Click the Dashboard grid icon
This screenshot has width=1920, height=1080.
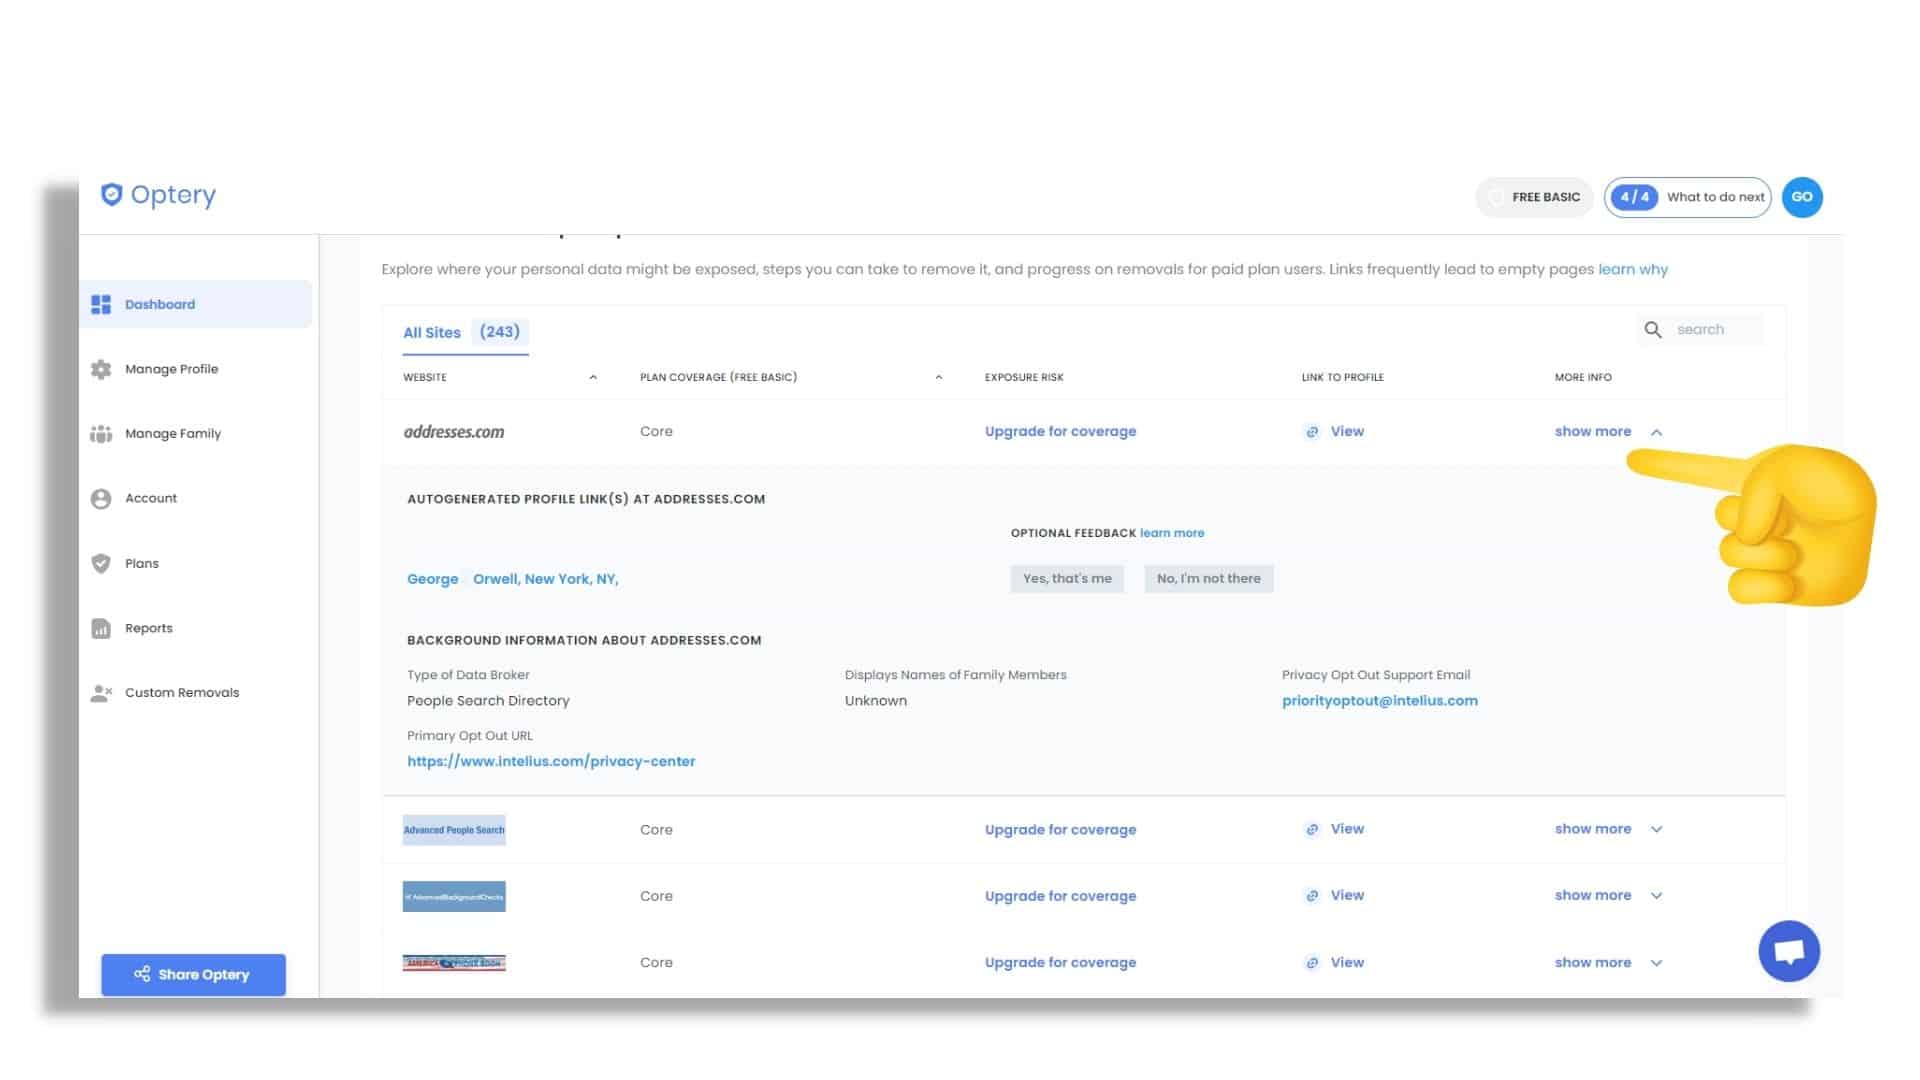point(101,304)
